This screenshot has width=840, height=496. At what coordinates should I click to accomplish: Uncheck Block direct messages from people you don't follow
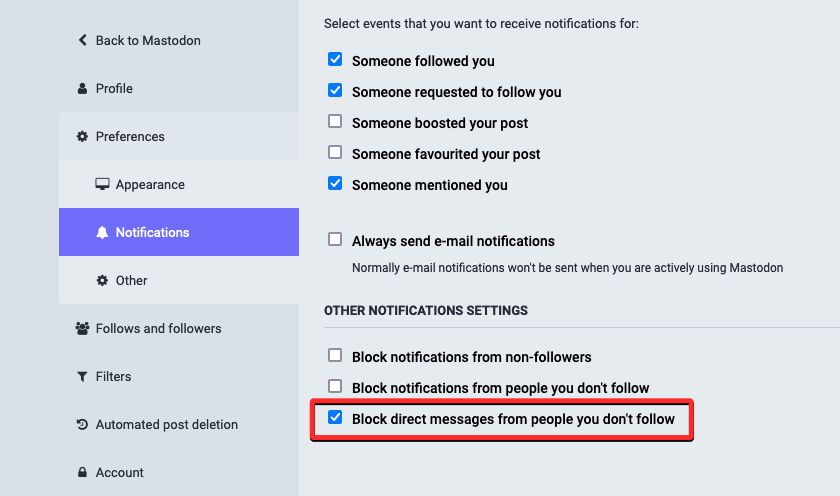click(335, 418)
